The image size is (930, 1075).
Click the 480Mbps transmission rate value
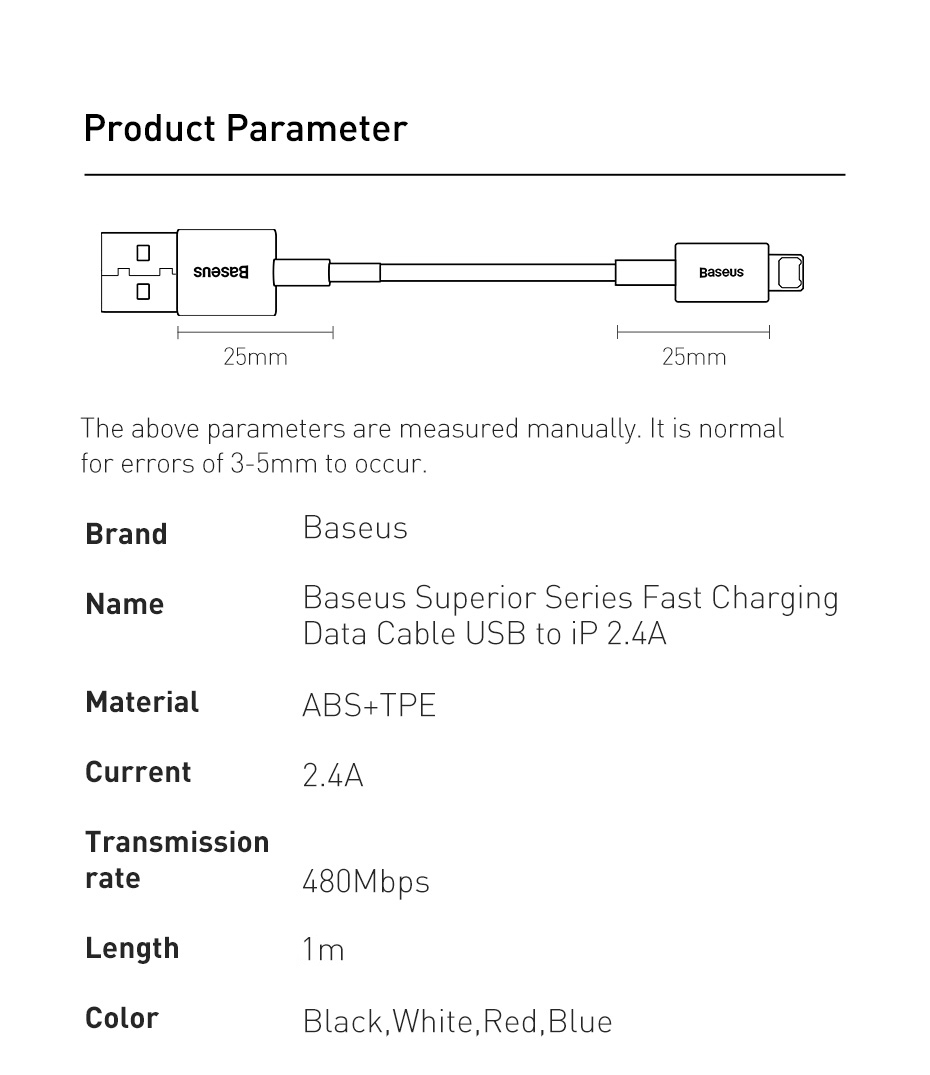pyautogui.click(x=365, y=882)
